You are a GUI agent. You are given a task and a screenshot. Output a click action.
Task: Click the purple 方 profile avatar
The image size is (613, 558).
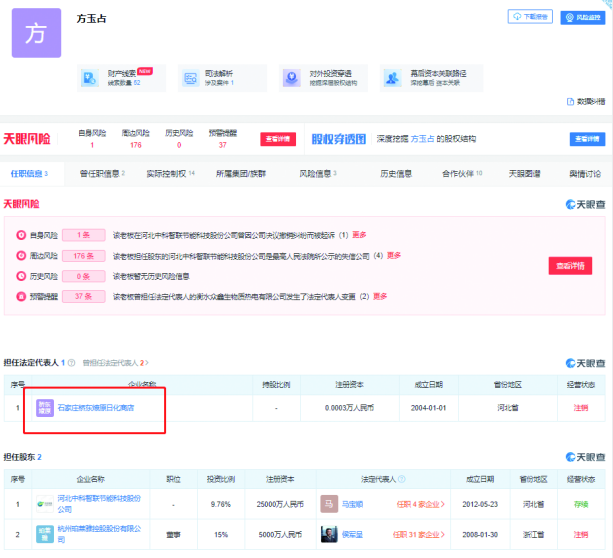pos(36,33)
